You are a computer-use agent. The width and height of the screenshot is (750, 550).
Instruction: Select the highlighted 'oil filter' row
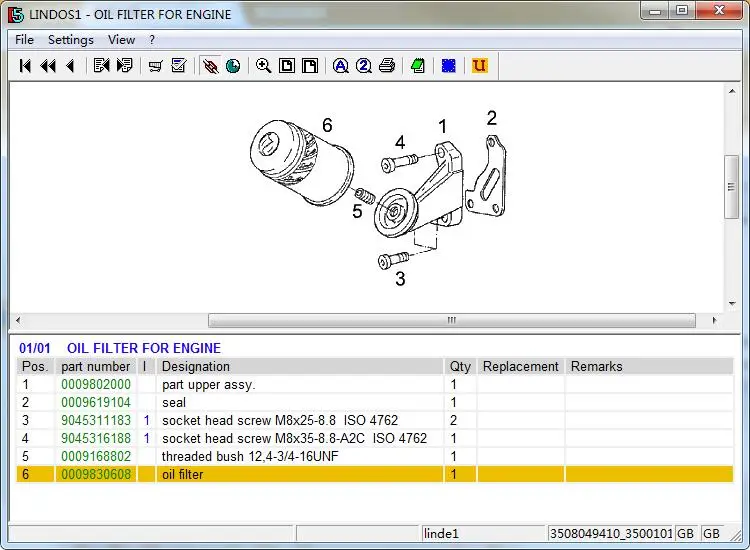375,474
